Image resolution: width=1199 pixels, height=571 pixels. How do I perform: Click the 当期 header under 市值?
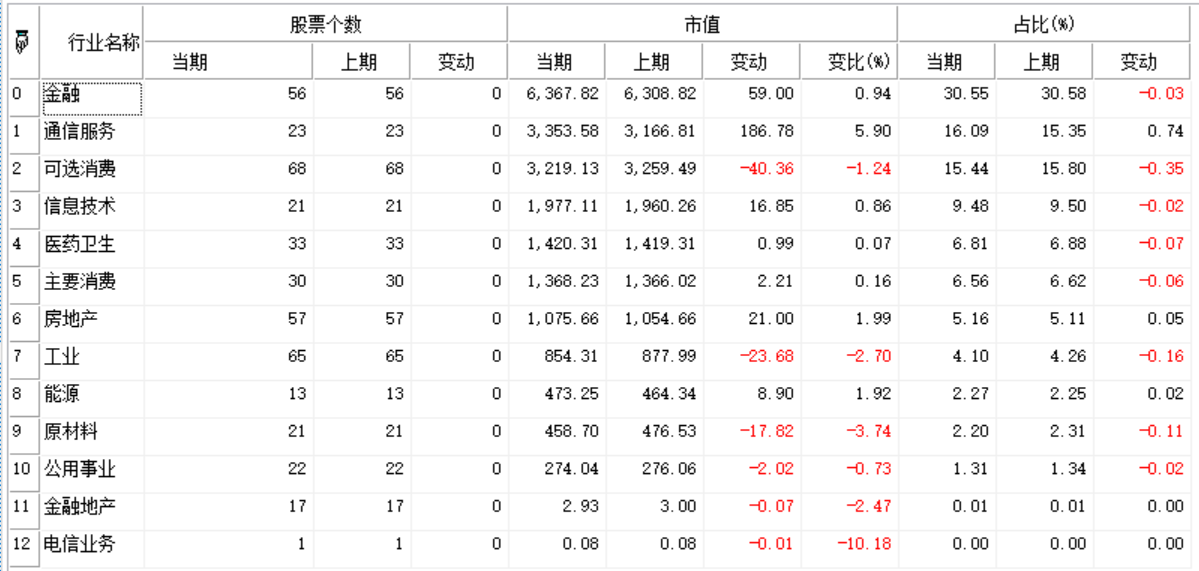(555, 62)
